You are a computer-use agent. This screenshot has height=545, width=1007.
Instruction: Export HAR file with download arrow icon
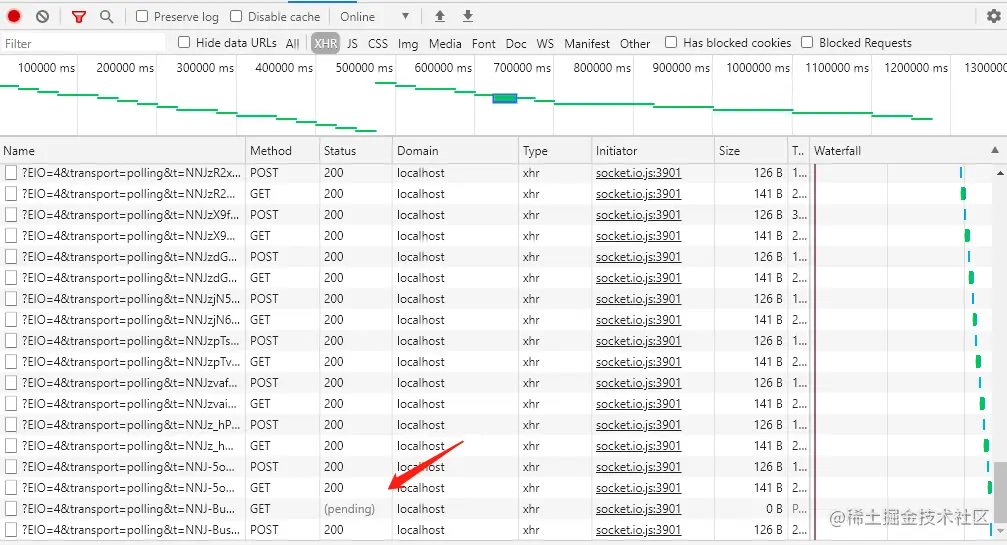pos(468,17)
